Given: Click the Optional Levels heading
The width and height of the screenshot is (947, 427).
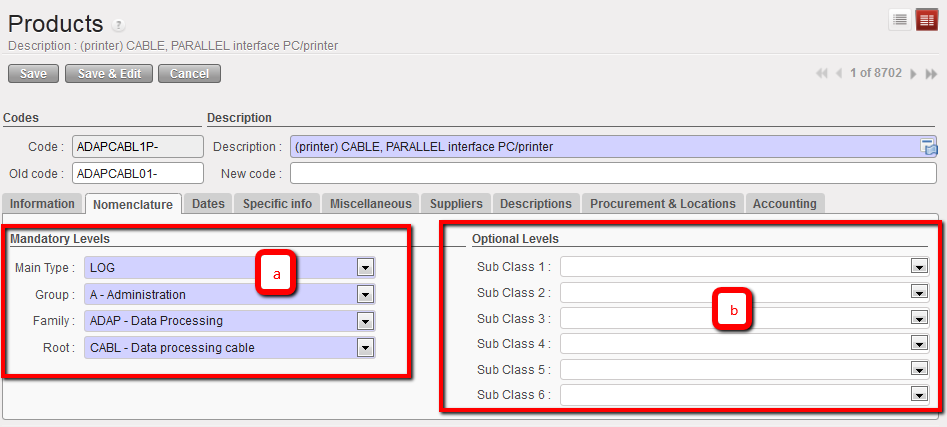Looking at the screenshot, I should [x=515, y=239].
